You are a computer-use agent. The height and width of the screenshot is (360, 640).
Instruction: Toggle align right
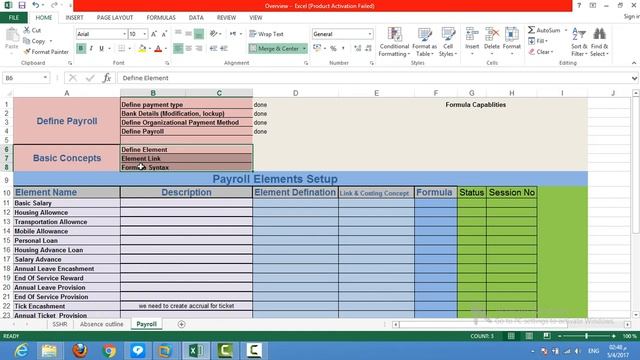coord(199,49)
